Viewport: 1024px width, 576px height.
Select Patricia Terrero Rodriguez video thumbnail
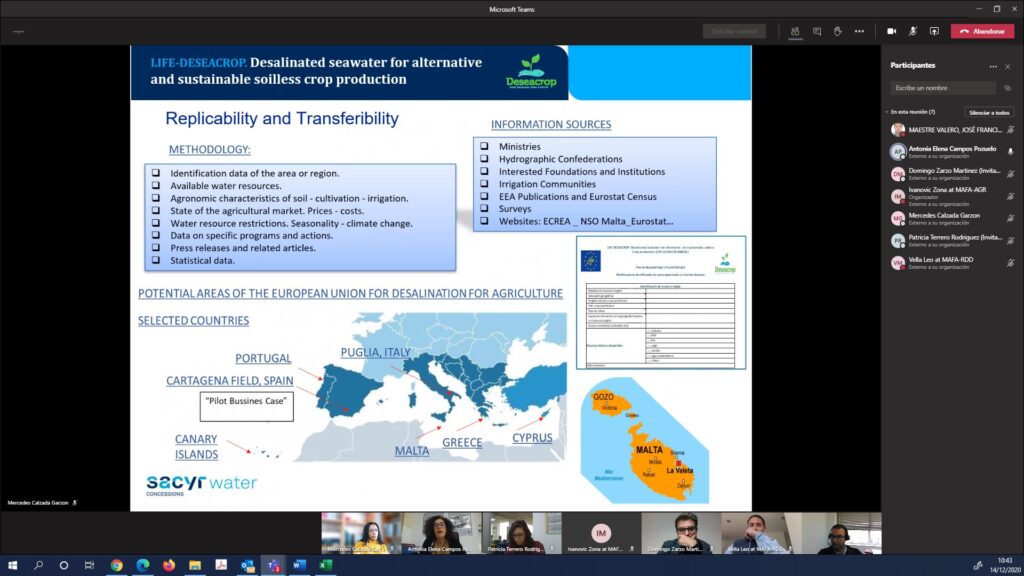(522, 533)
